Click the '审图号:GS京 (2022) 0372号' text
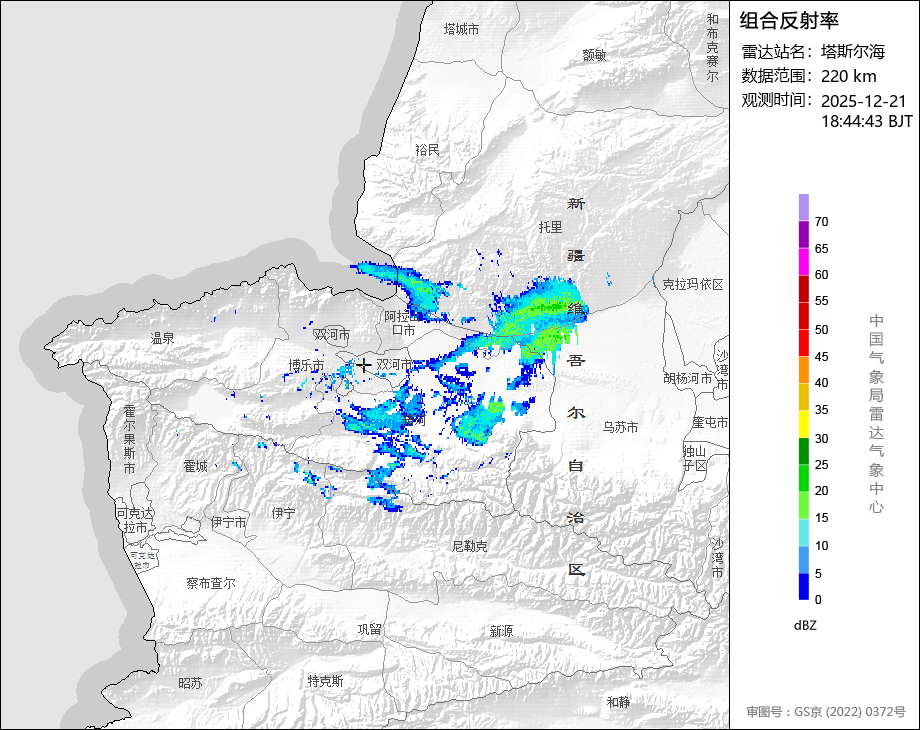This screenshot has width=920, height=730. click(826, 712)
